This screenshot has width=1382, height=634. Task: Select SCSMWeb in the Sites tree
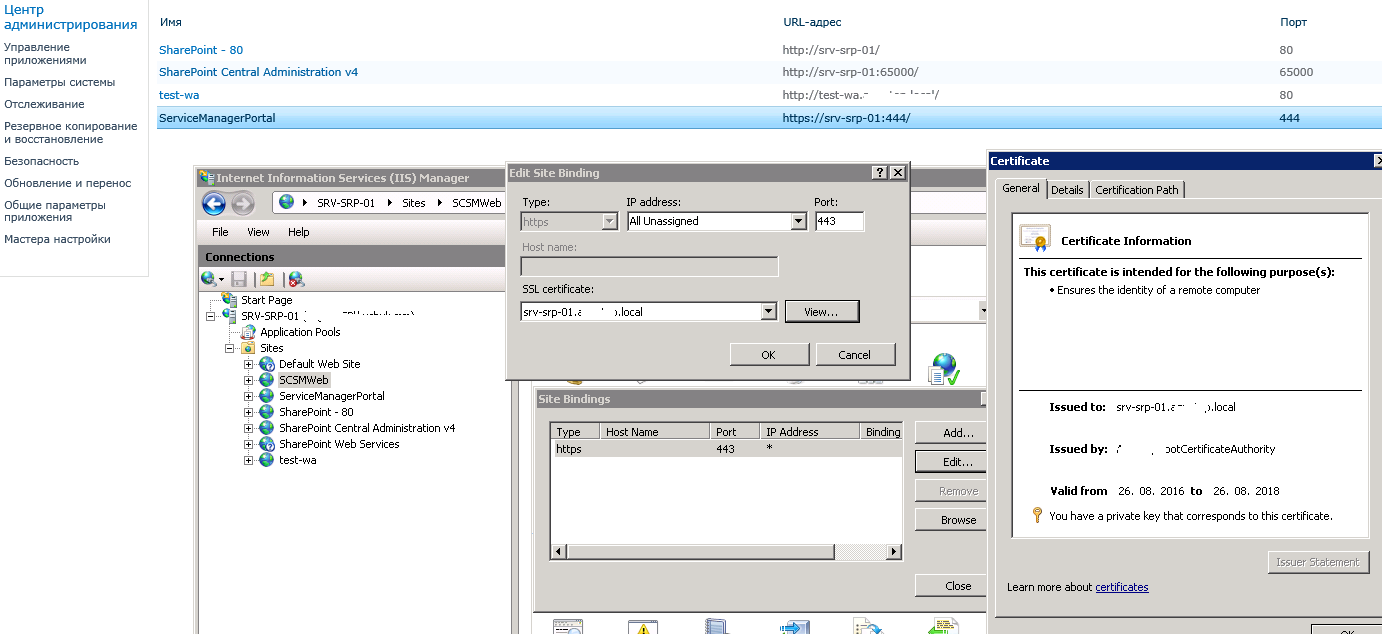tap(304, 380)
